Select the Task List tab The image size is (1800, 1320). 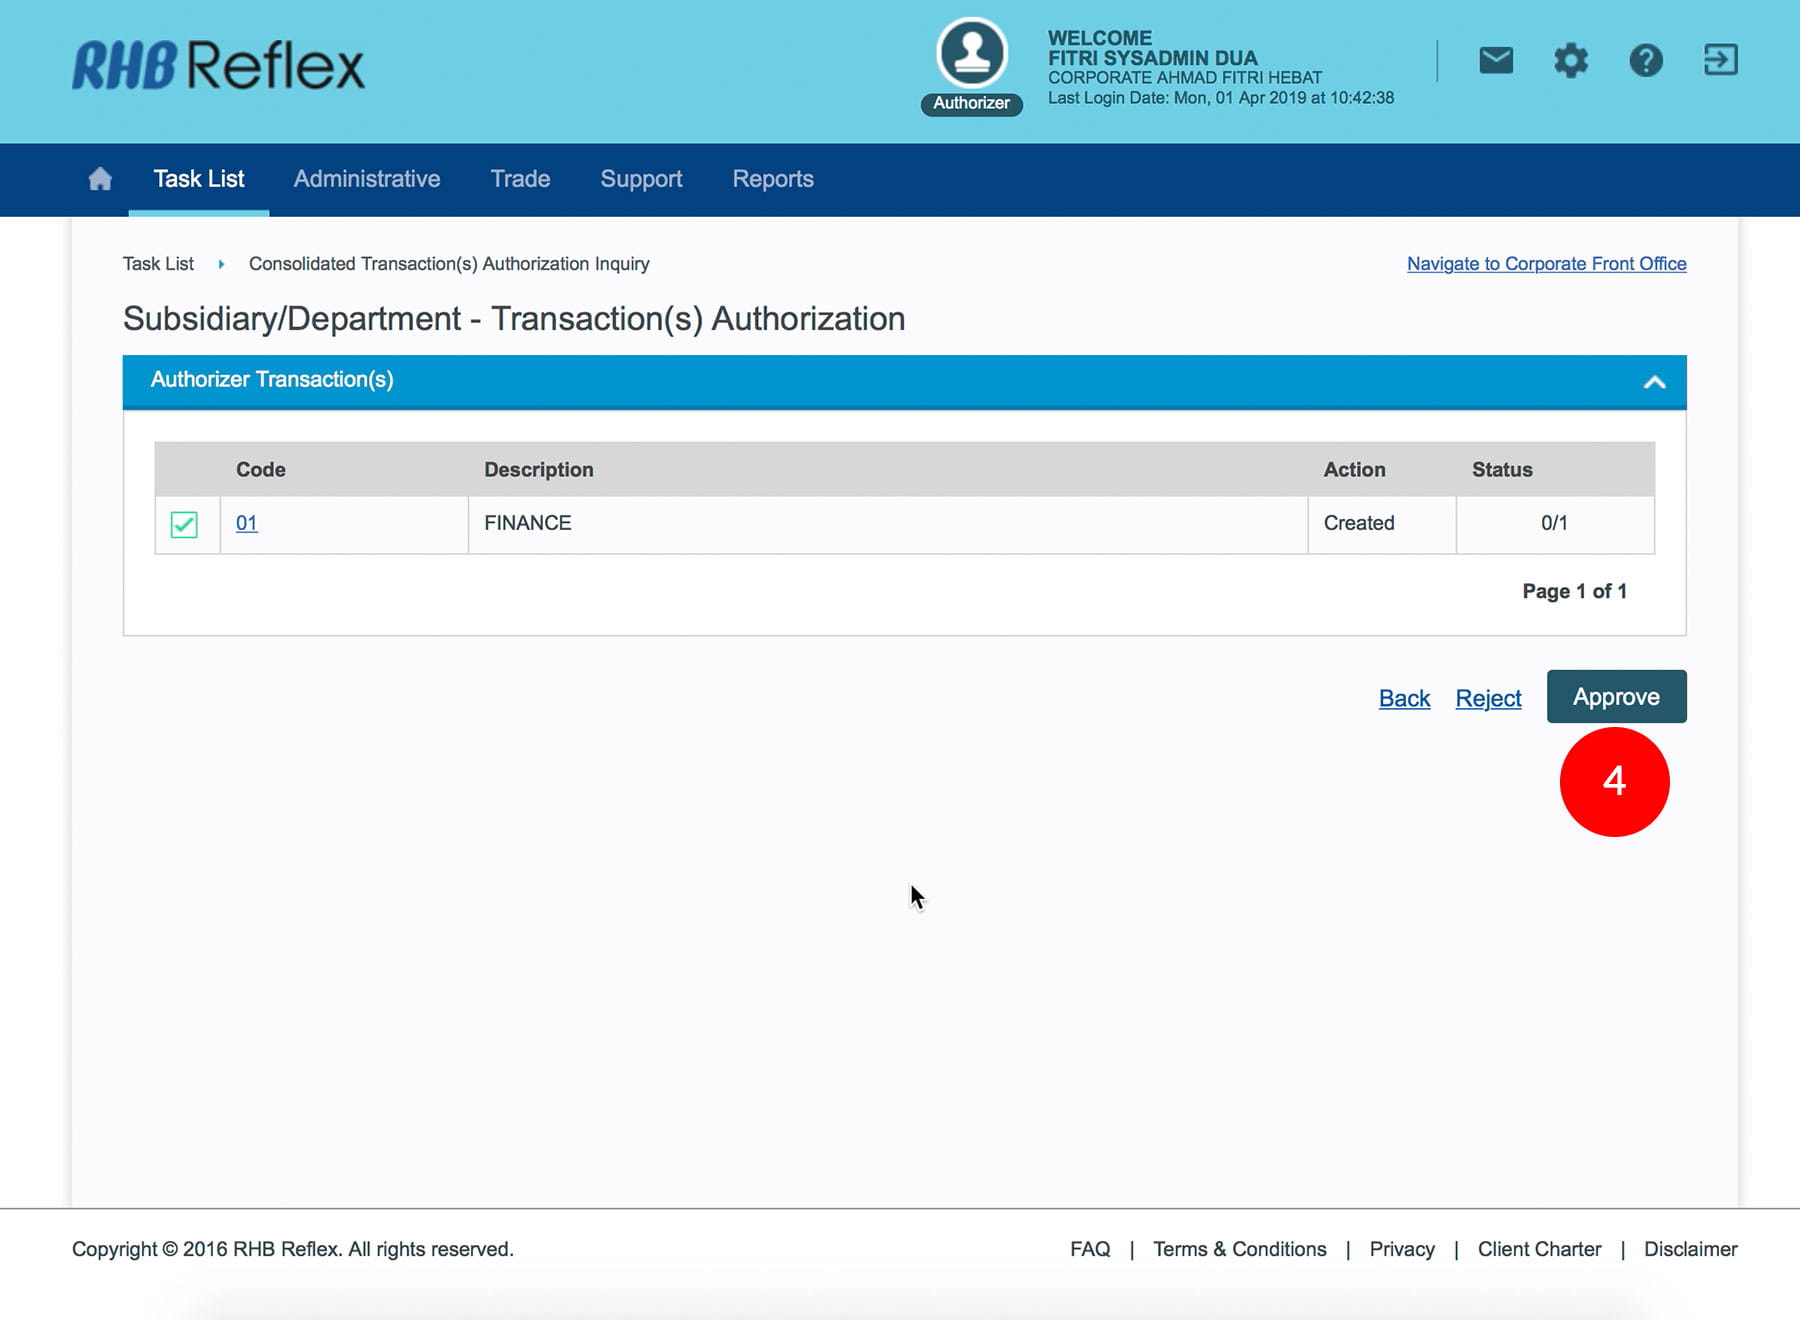198,179
